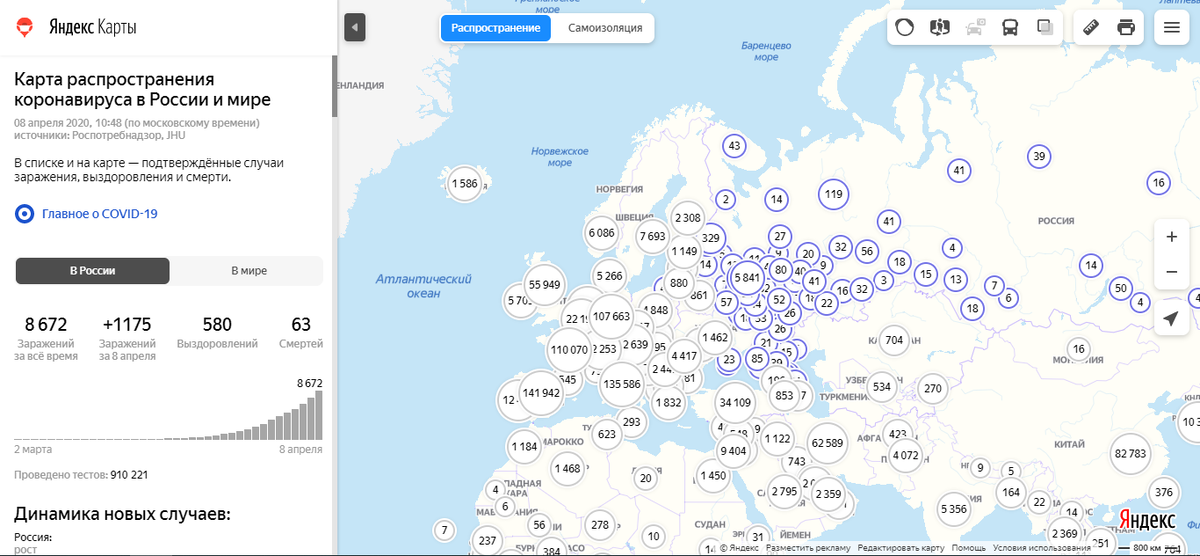Click the 1 832 marker in Greece
The height and width of the screenshot is (556, 1200).
tap(668, 402)
